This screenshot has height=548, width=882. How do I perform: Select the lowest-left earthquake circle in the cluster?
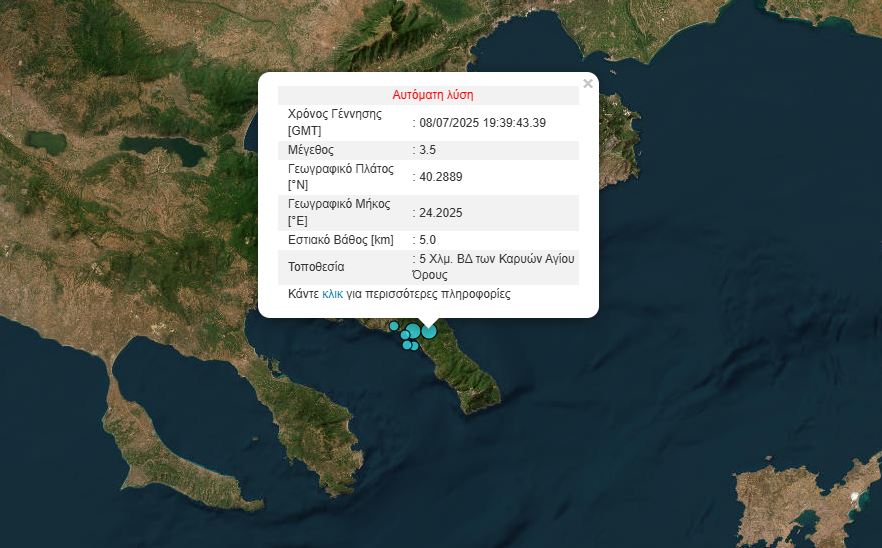407,345
